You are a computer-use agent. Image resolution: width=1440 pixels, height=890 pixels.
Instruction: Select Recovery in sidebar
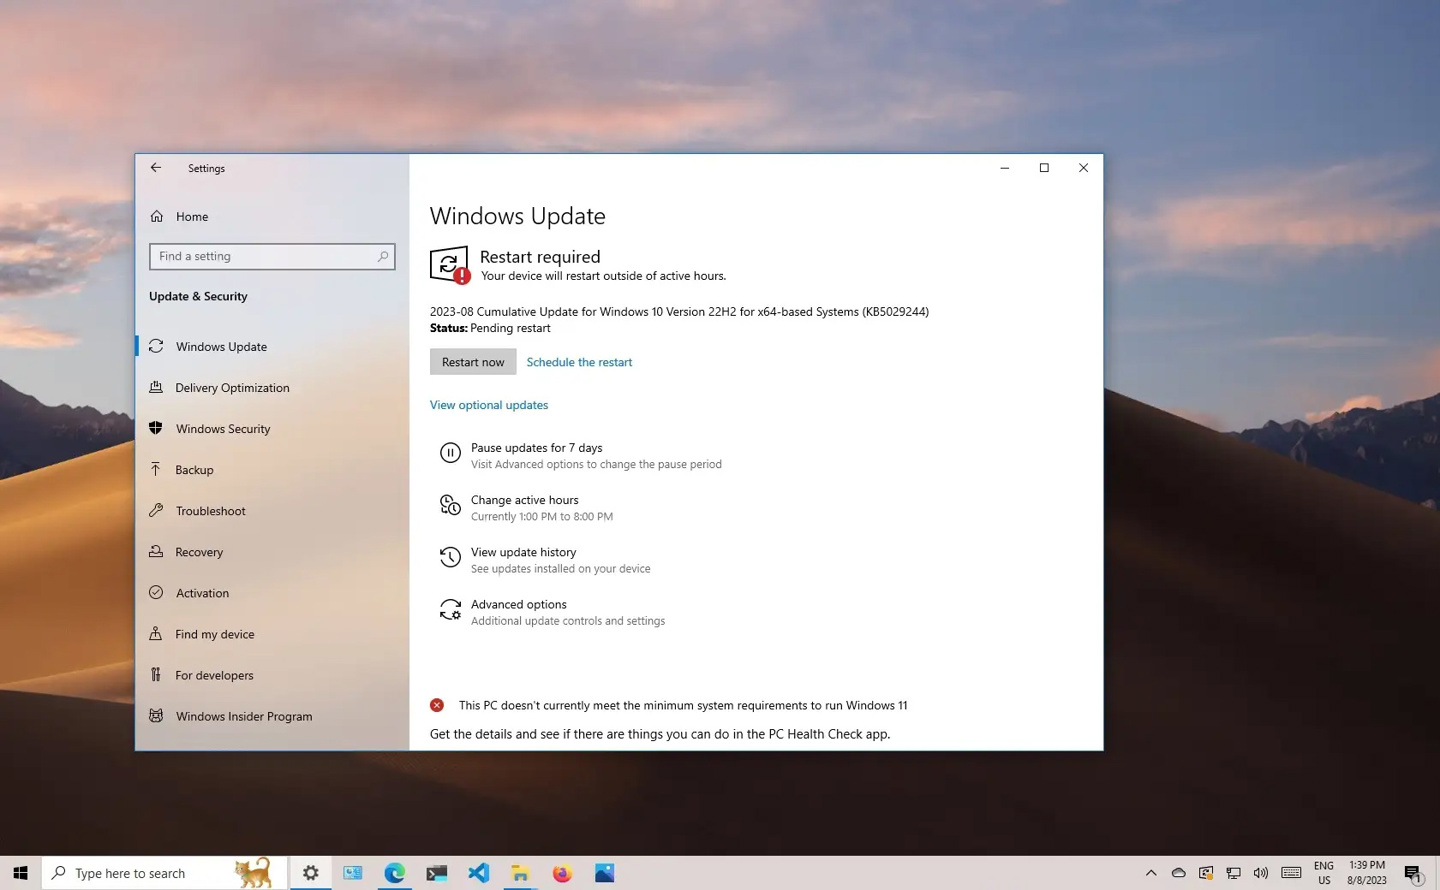(199, 552)
